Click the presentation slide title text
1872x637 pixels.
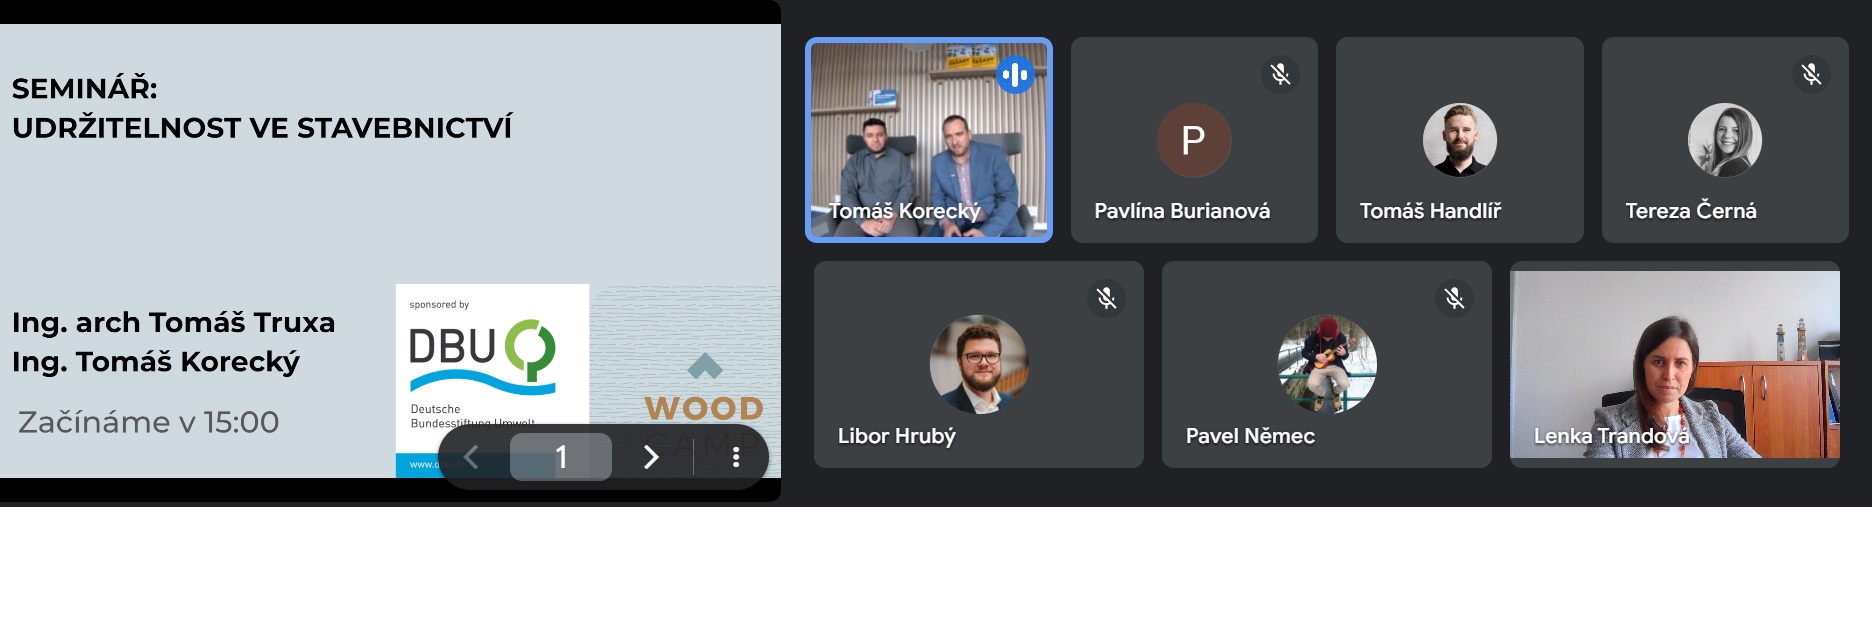262,108
